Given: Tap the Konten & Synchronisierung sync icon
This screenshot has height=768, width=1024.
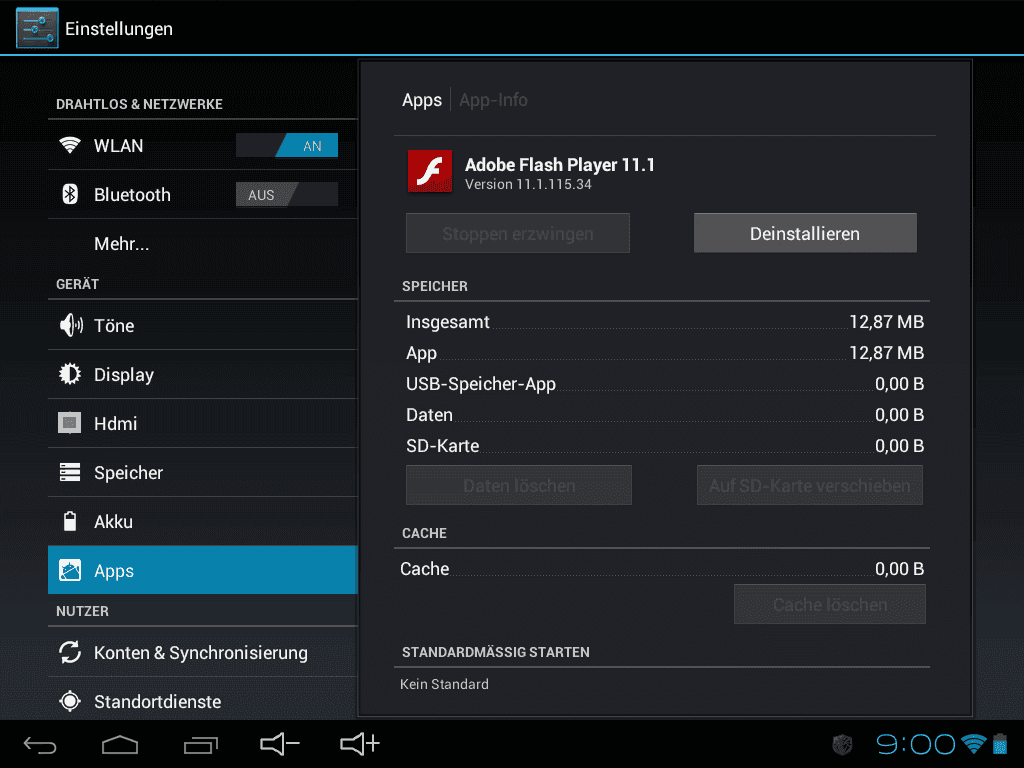Looking at the screenshot, I should 70,652.
